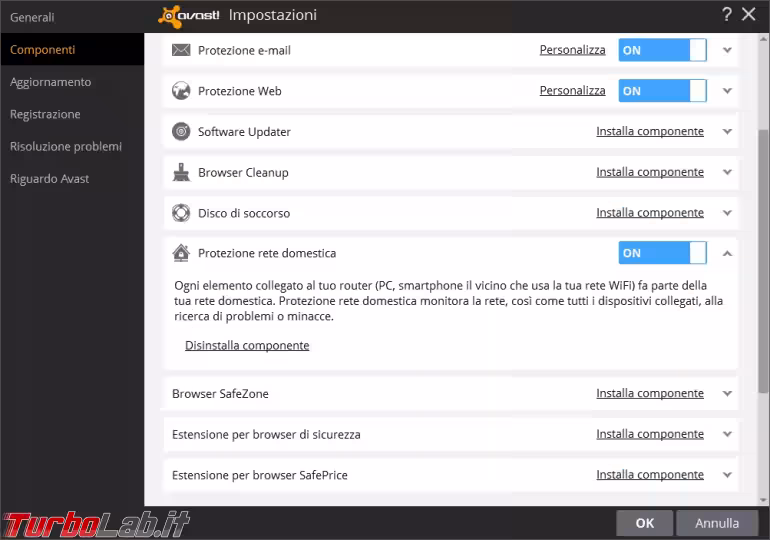Install the Browser SafeZone component
This screenshot has height=540, width=770.
coord(650,394)
